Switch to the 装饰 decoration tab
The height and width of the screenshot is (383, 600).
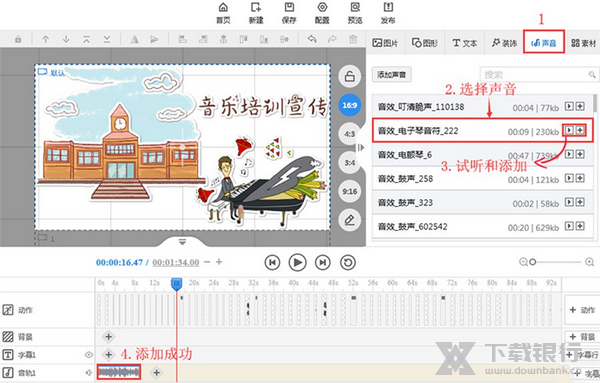click(x=504, y=43)
